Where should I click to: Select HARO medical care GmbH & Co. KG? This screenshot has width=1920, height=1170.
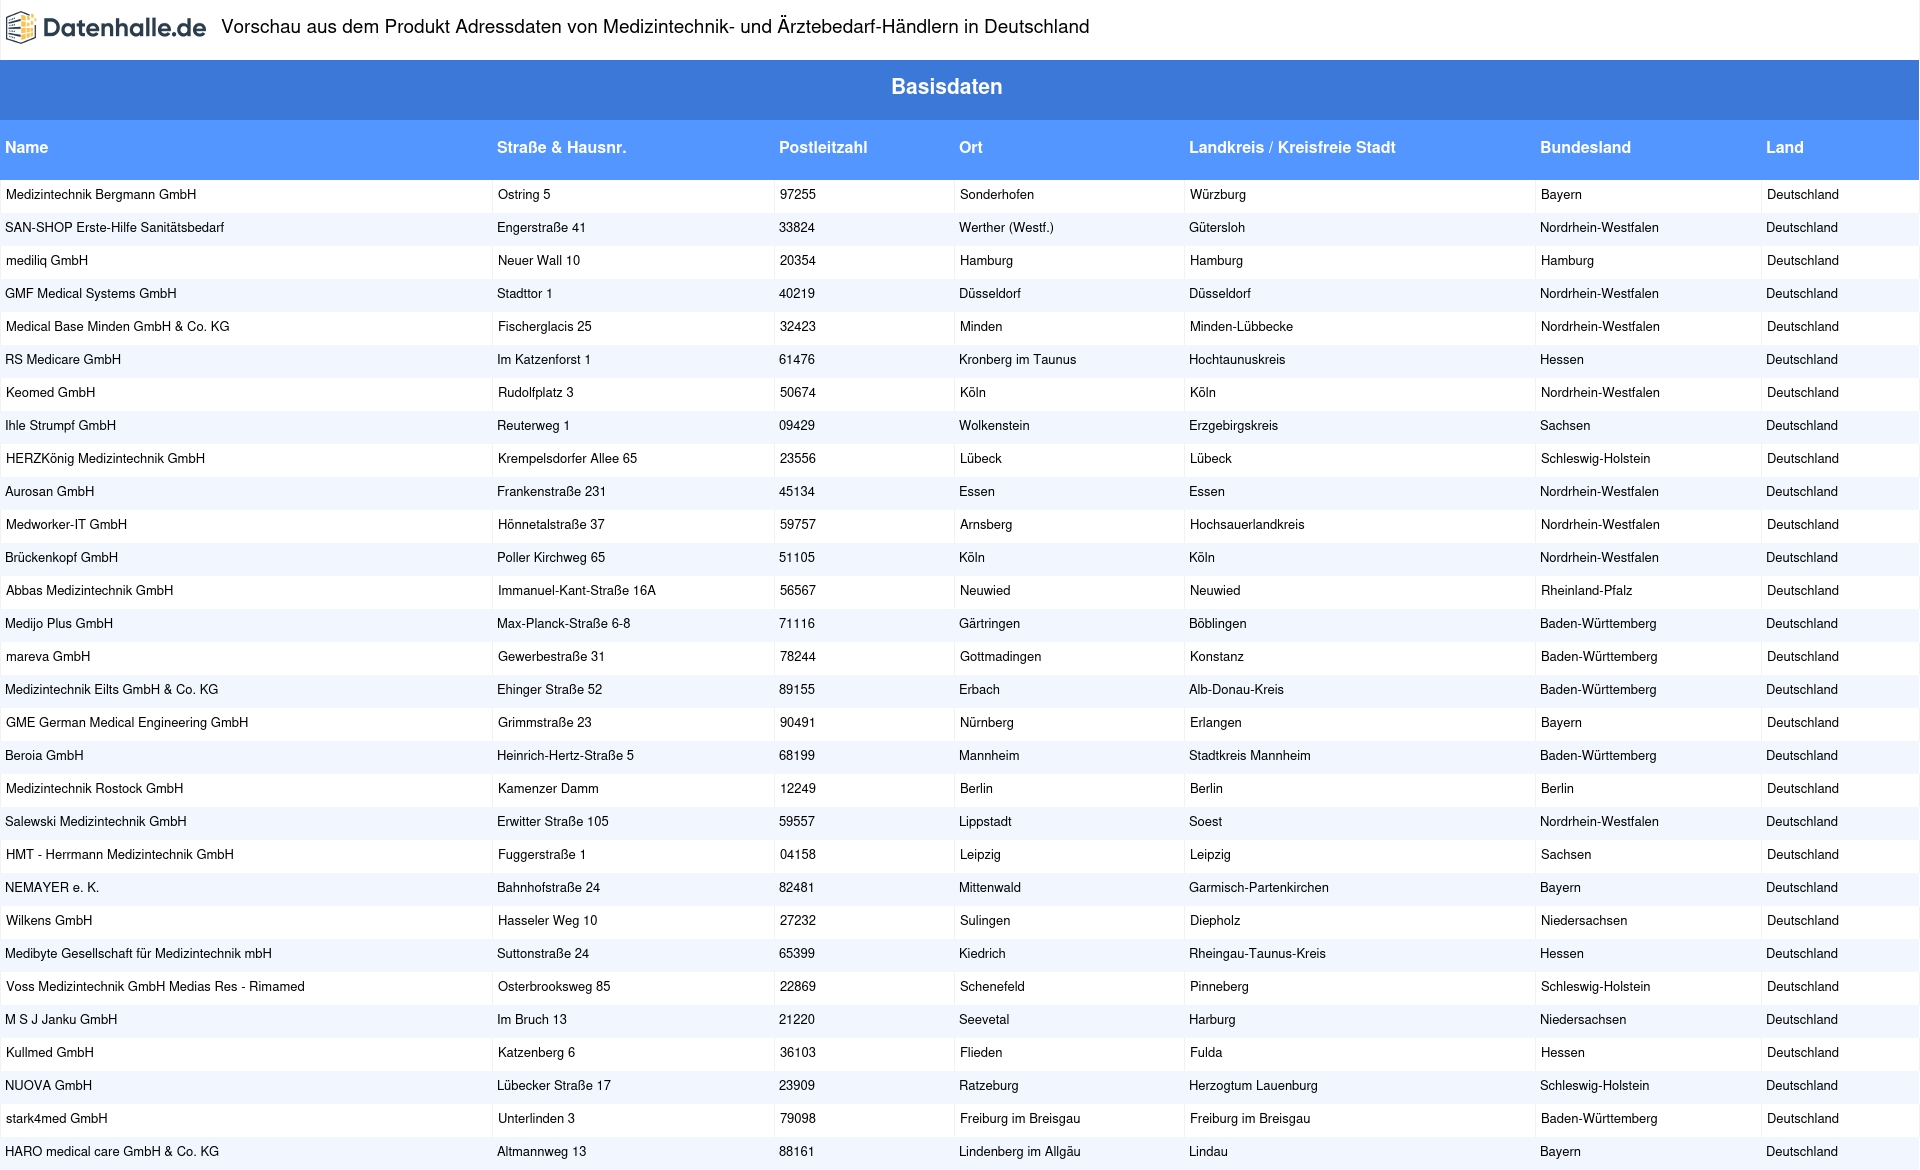tap(112, 1152)
